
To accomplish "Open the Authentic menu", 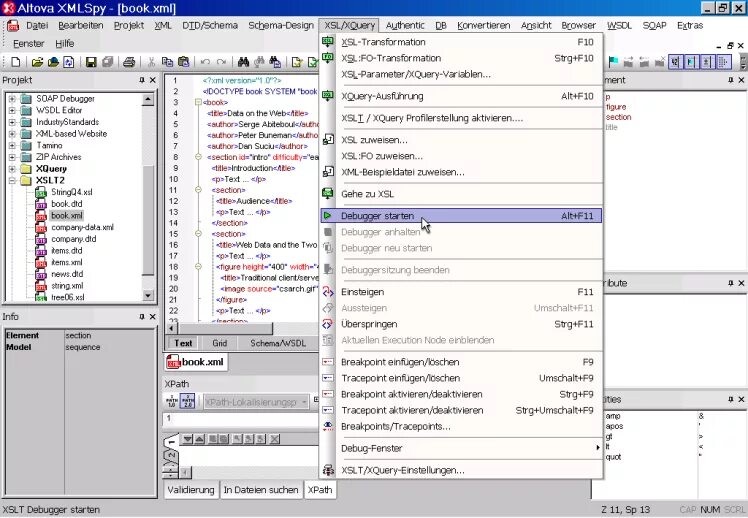I will pos(405,26).
